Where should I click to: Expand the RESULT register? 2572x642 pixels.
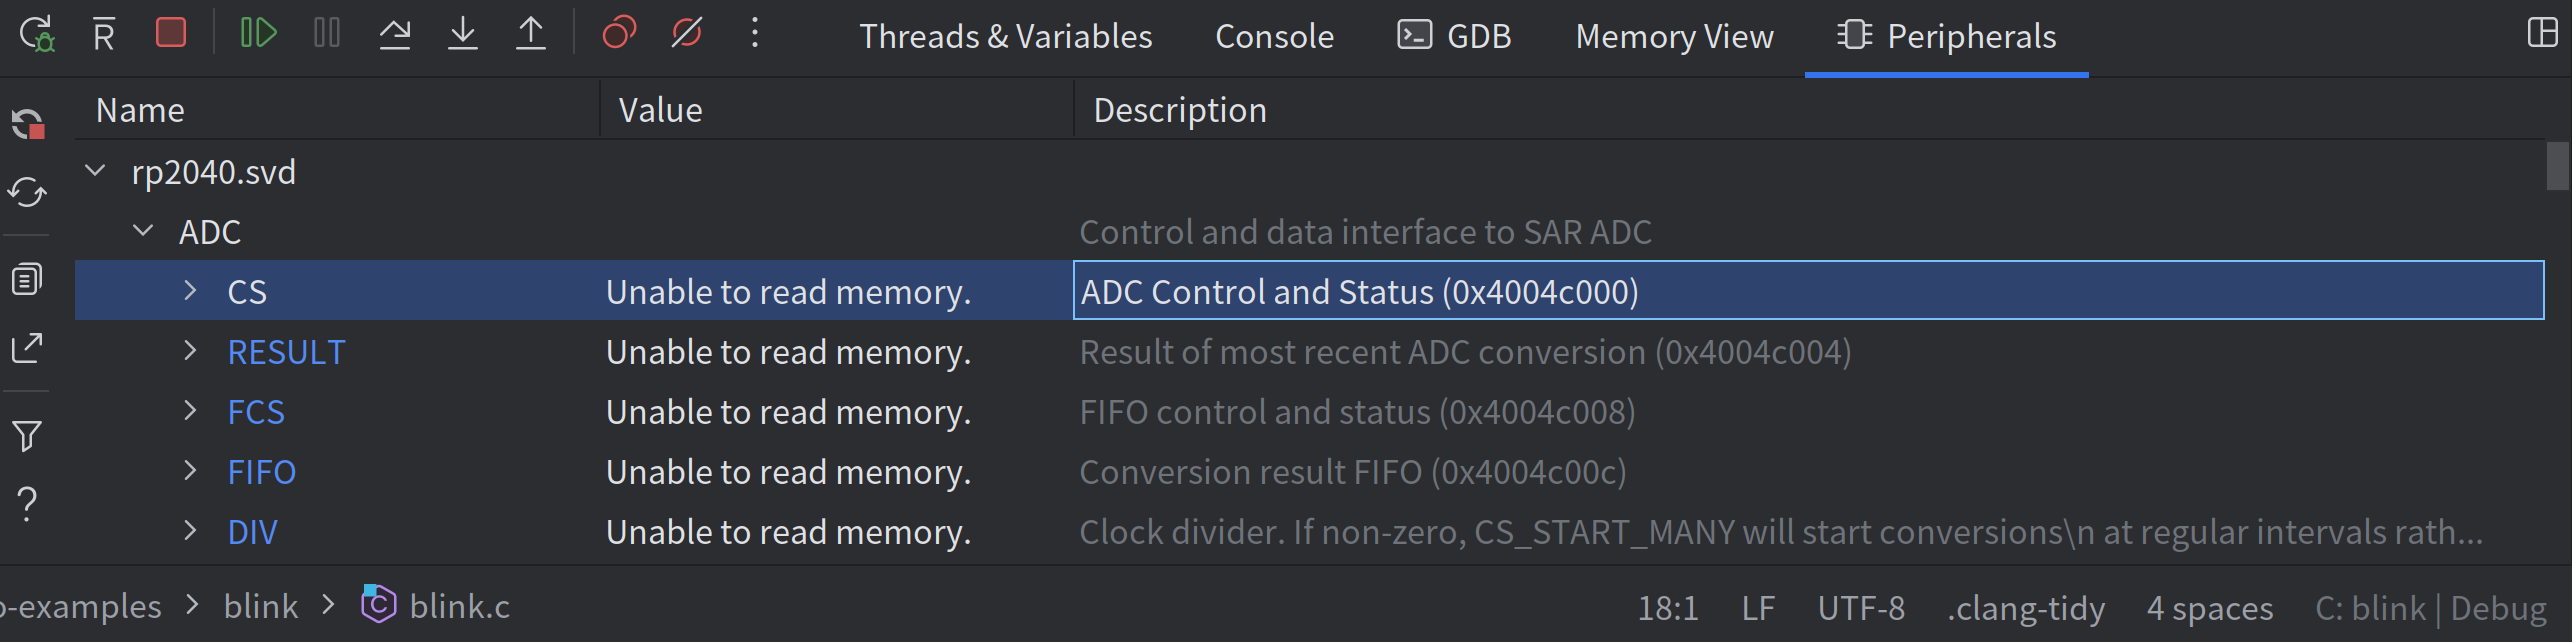[191, 351]
